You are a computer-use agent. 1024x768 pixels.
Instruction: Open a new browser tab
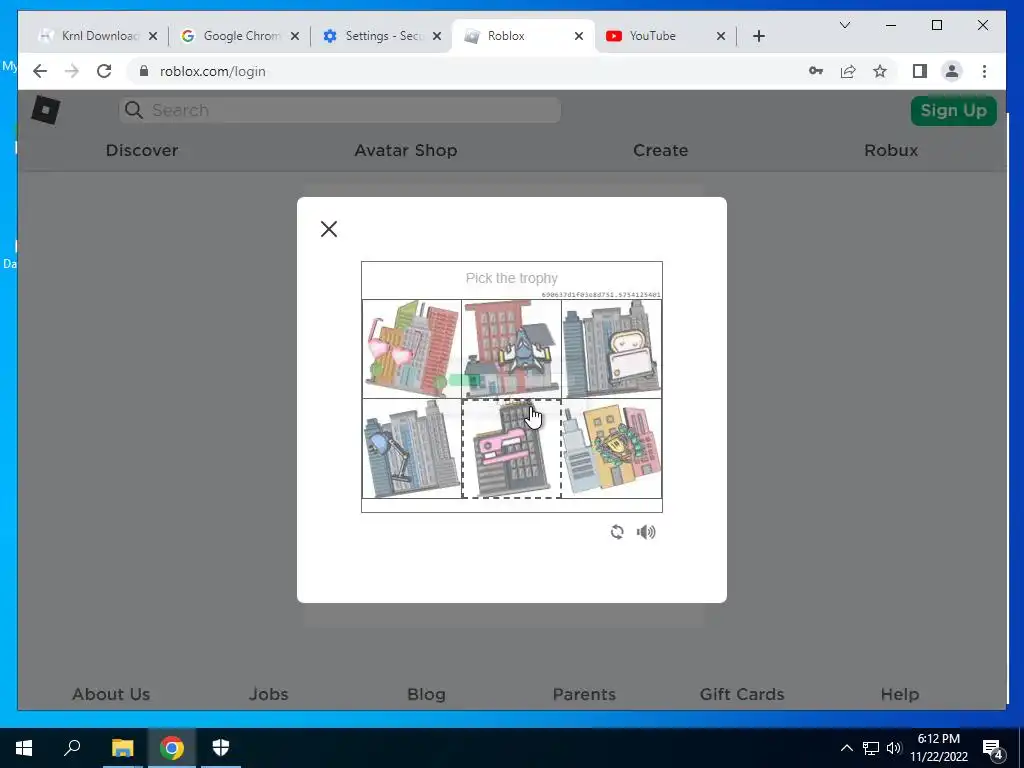pyautogui.click(x=758, y=36)
